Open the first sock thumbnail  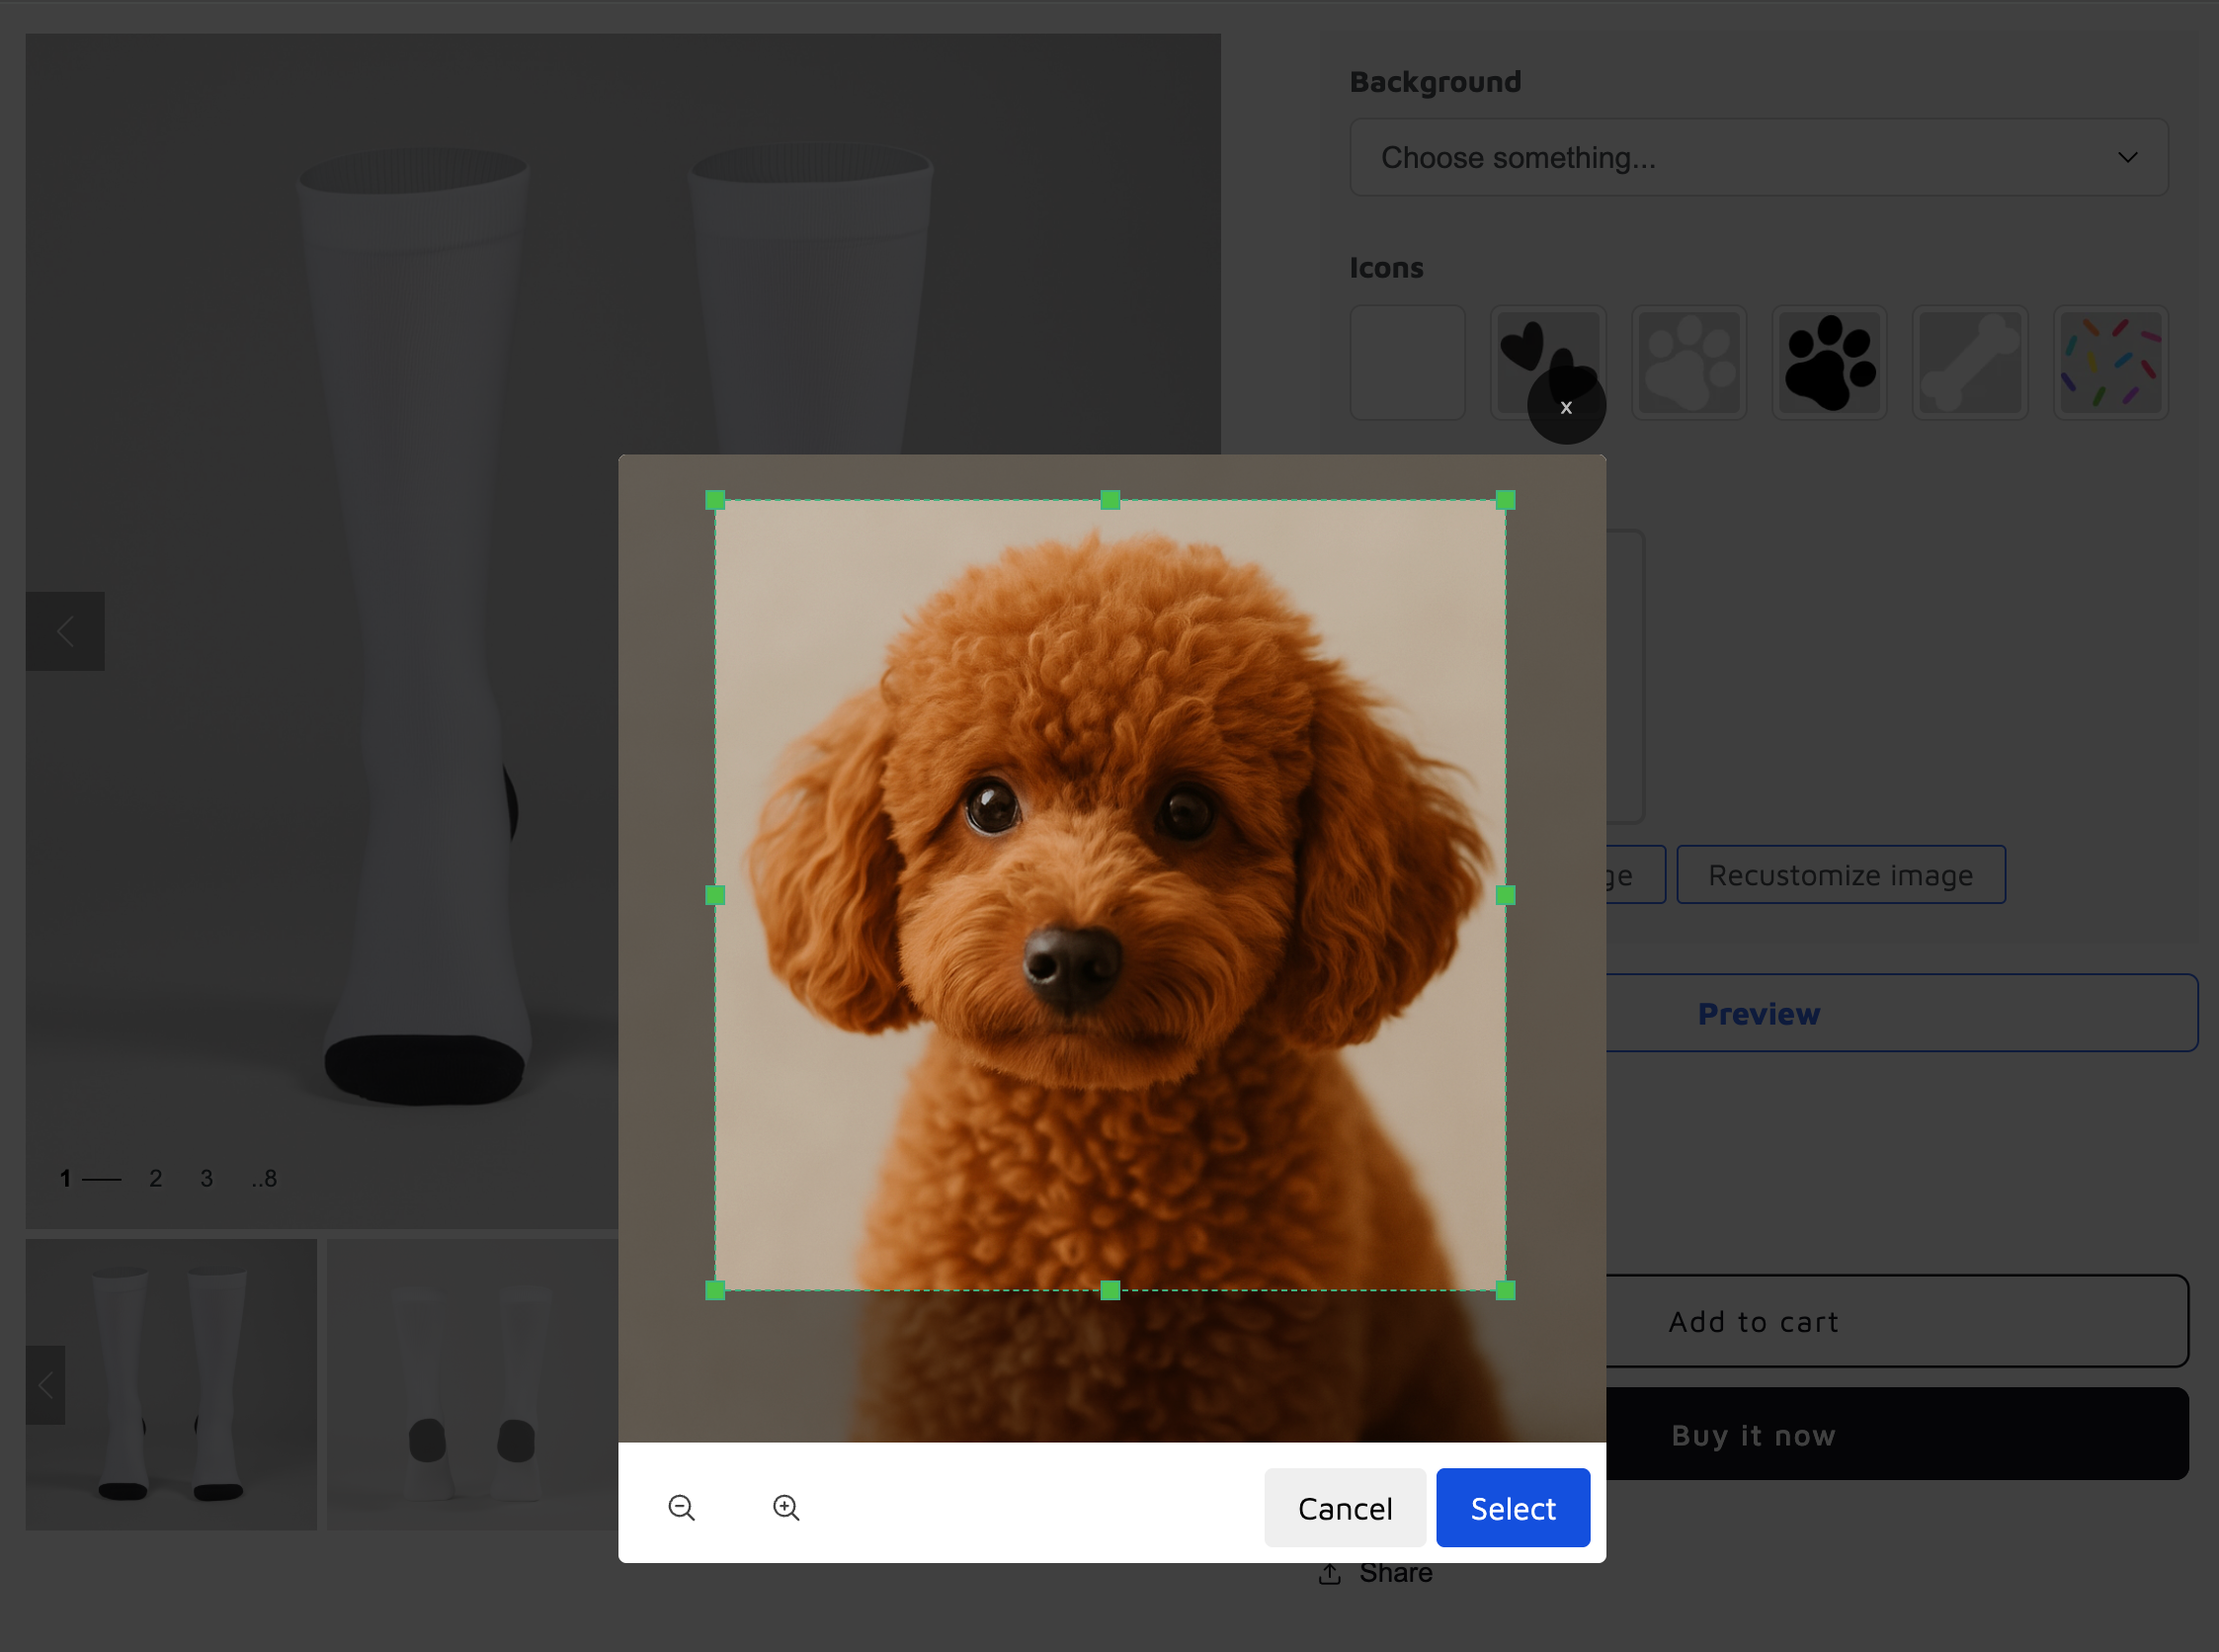click(x=171, y=1384)
